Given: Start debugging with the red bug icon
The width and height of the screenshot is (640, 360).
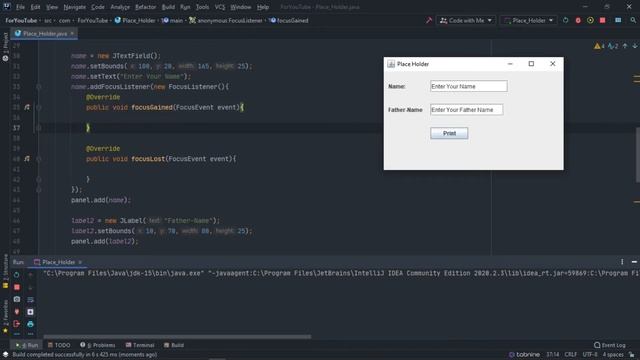Looking at the screenshot, I should coord(578,20).
